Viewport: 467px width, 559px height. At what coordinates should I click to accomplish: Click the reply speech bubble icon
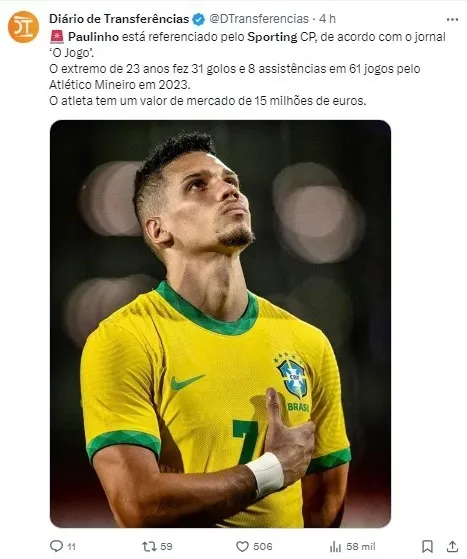click(x=56, y=546)
